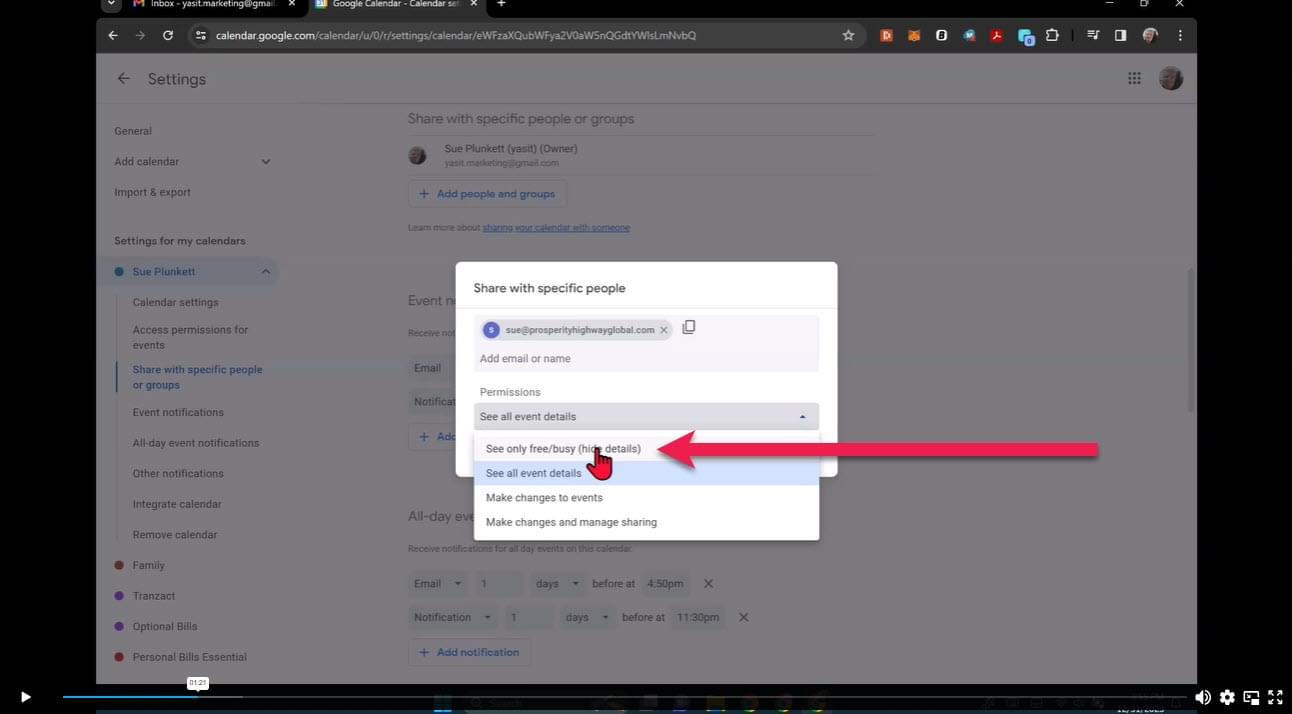Screen dimensions: 1292x714
Task: Copy the email address with copy icon
Action: click(688, 328)
